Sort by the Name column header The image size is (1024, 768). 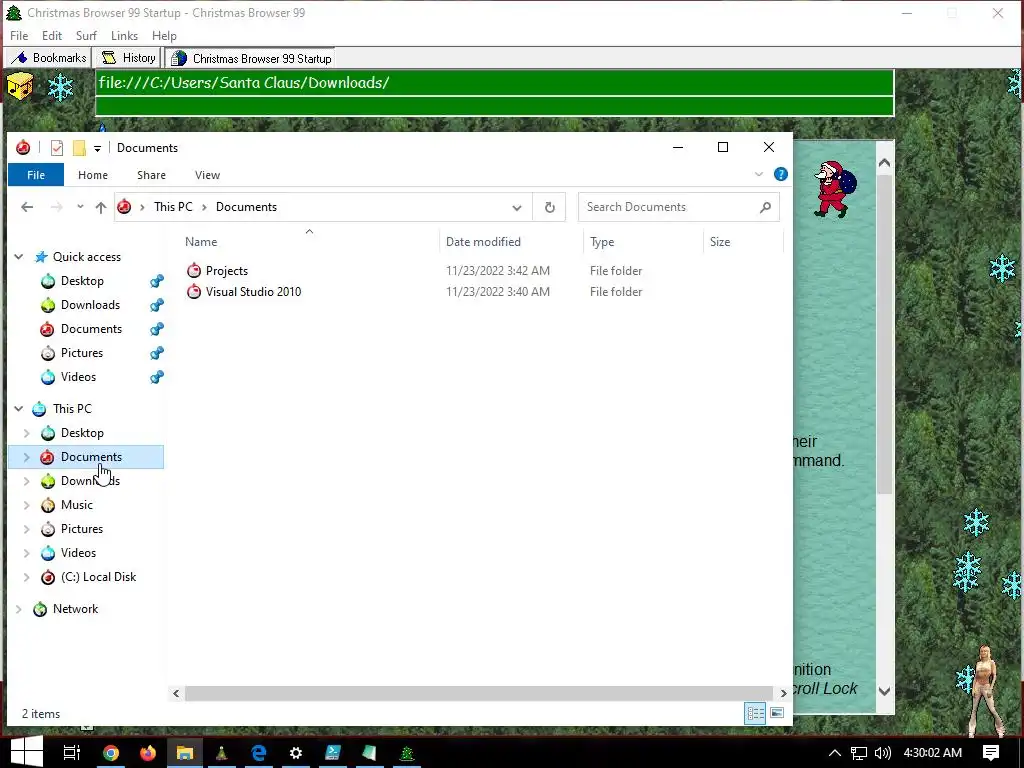(200, 242)
